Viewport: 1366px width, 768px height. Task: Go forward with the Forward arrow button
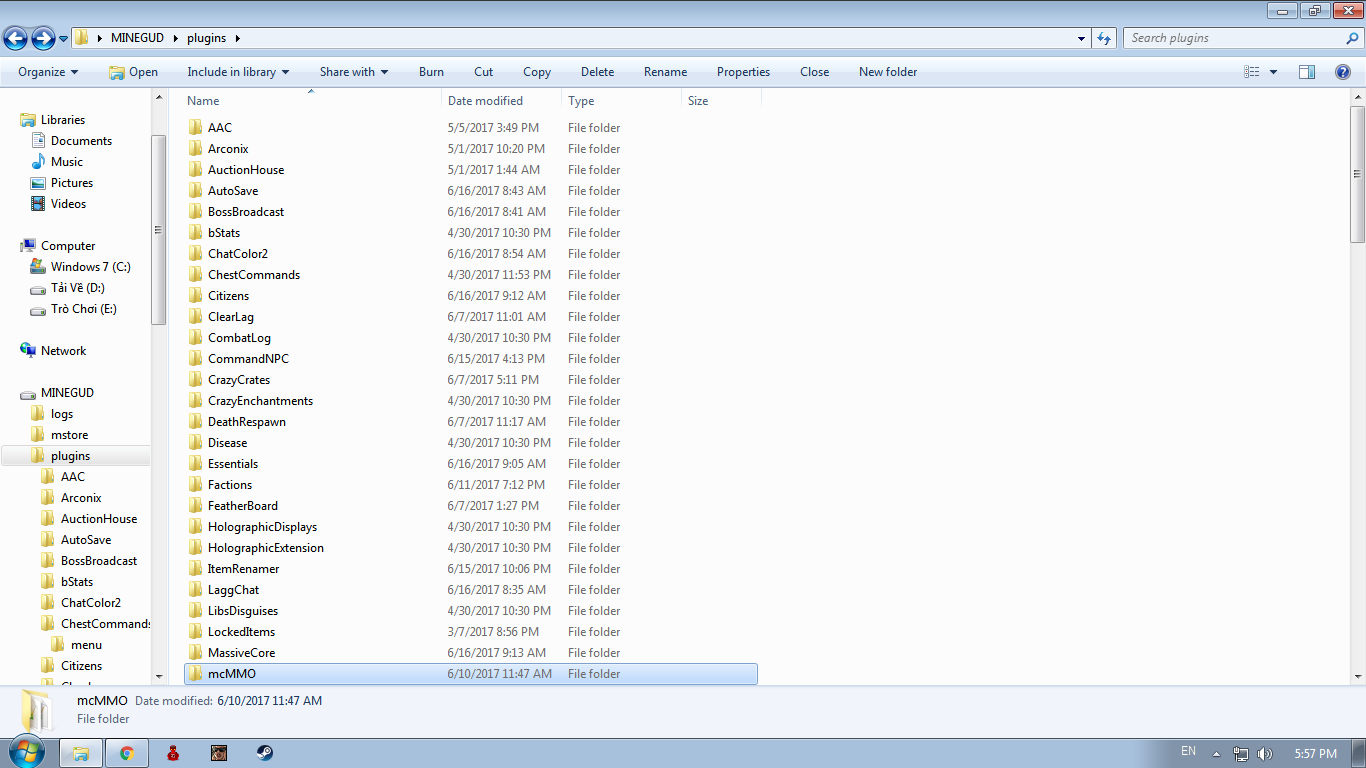click(x=43, y=39)
